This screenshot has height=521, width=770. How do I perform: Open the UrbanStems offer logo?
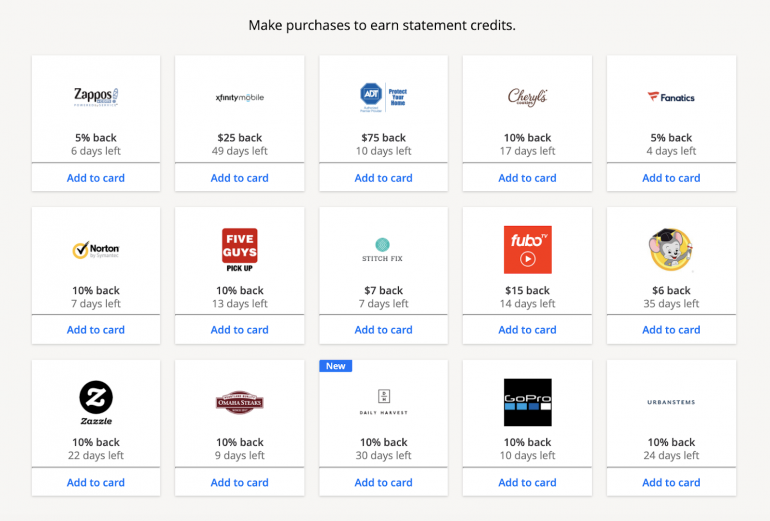pos(671,402)
